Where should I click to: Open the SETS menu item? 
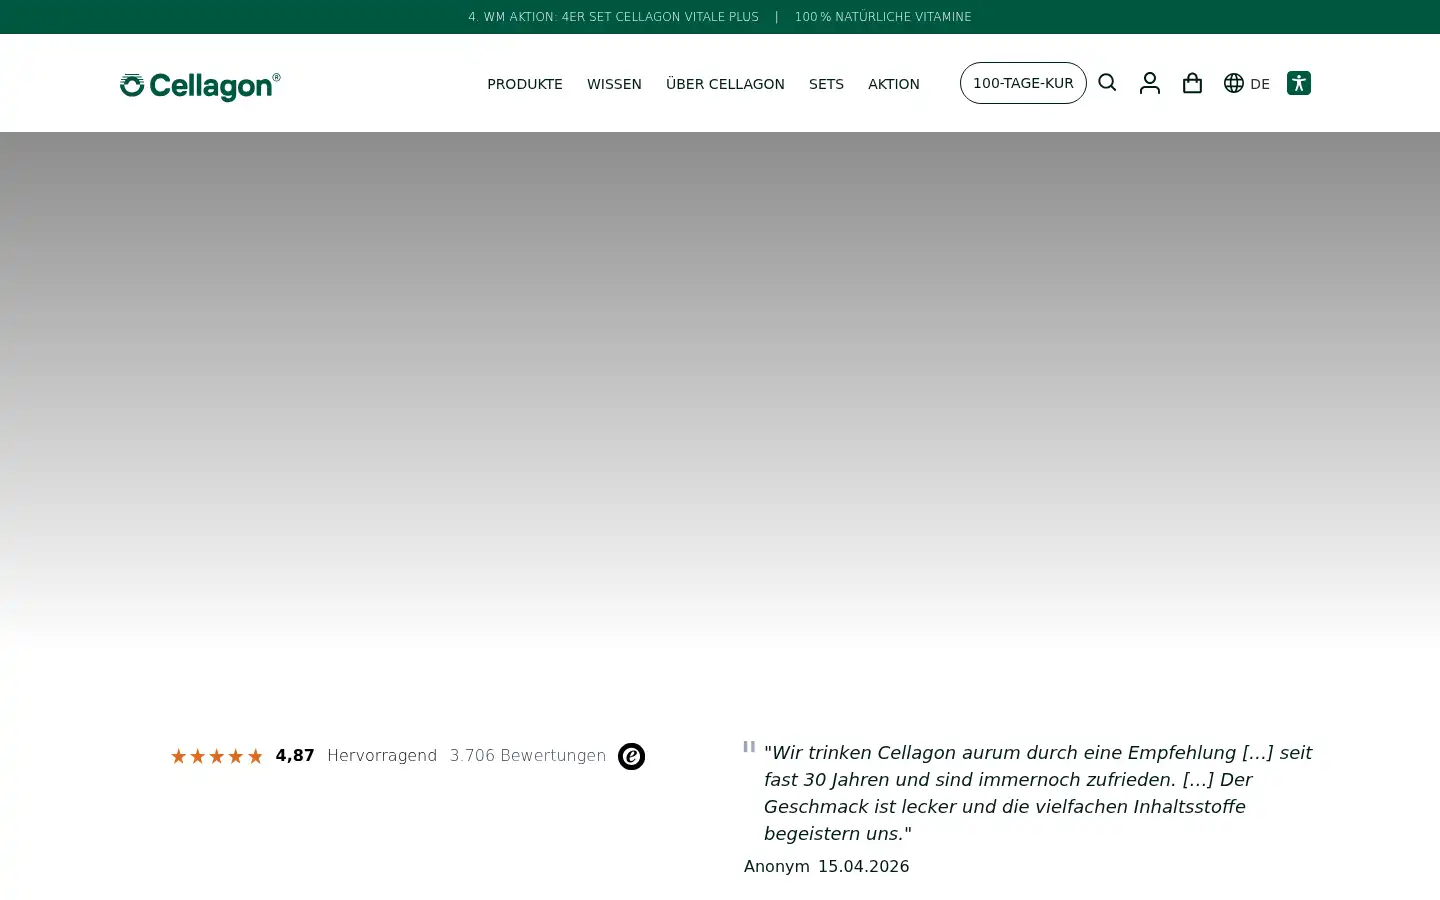[x=826, y=84]
